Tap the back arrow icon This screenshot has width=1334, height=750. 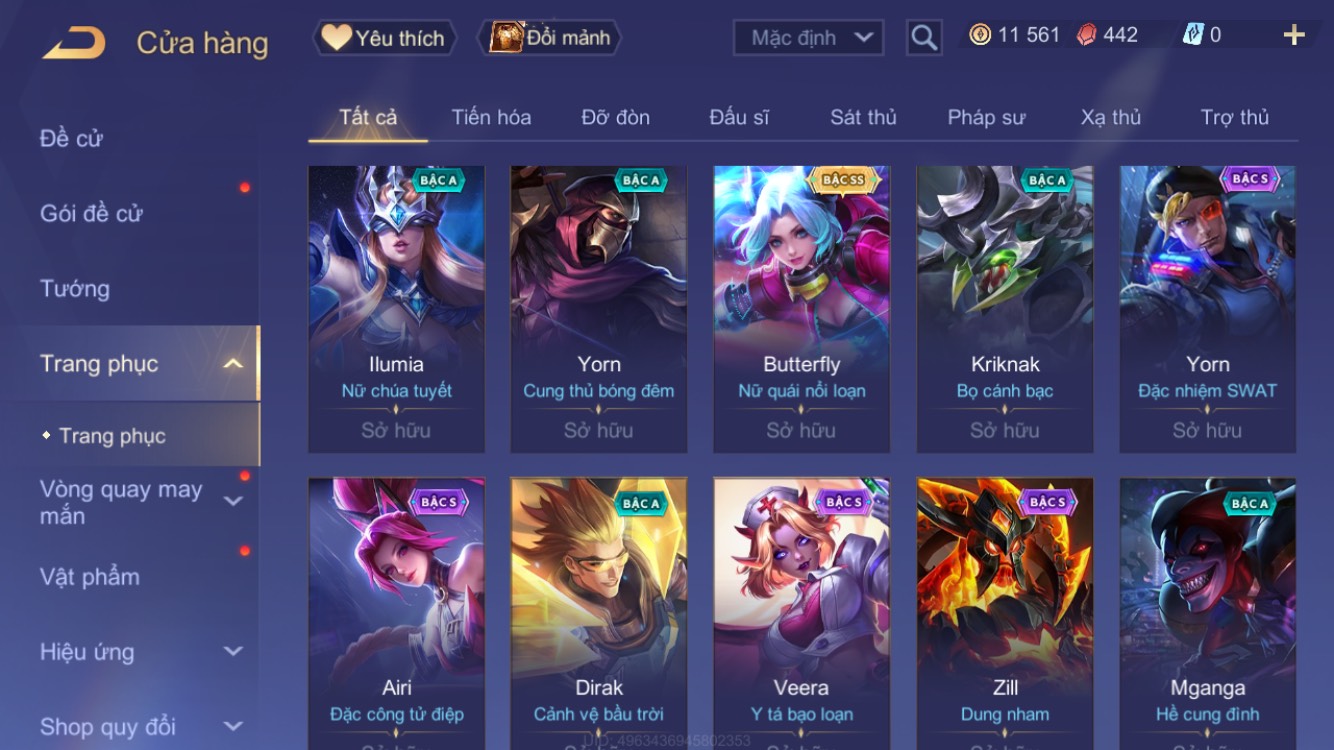(x=74, y=42)
